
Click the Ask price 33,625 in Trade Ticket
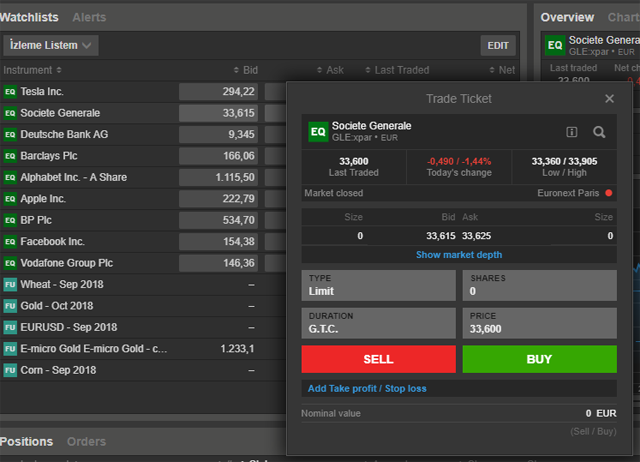(x=476, y=236)
